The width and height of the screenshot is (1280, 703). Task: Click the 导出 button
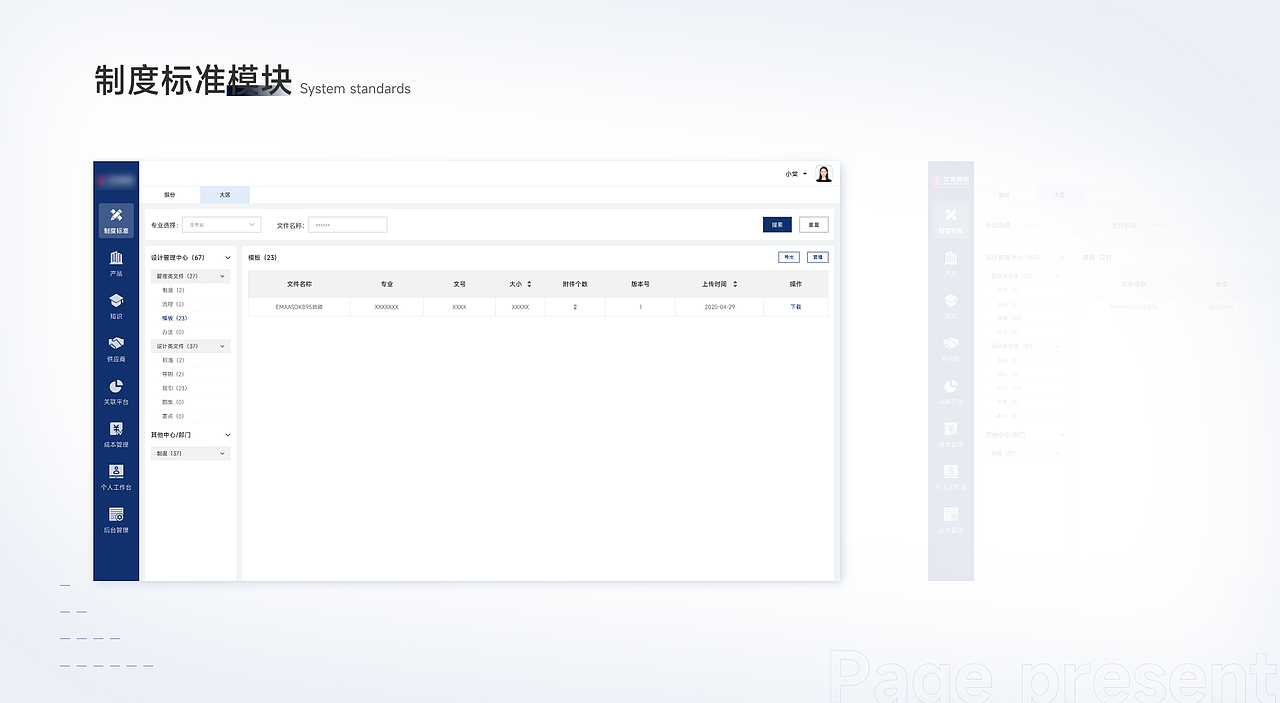click(789, 258)
